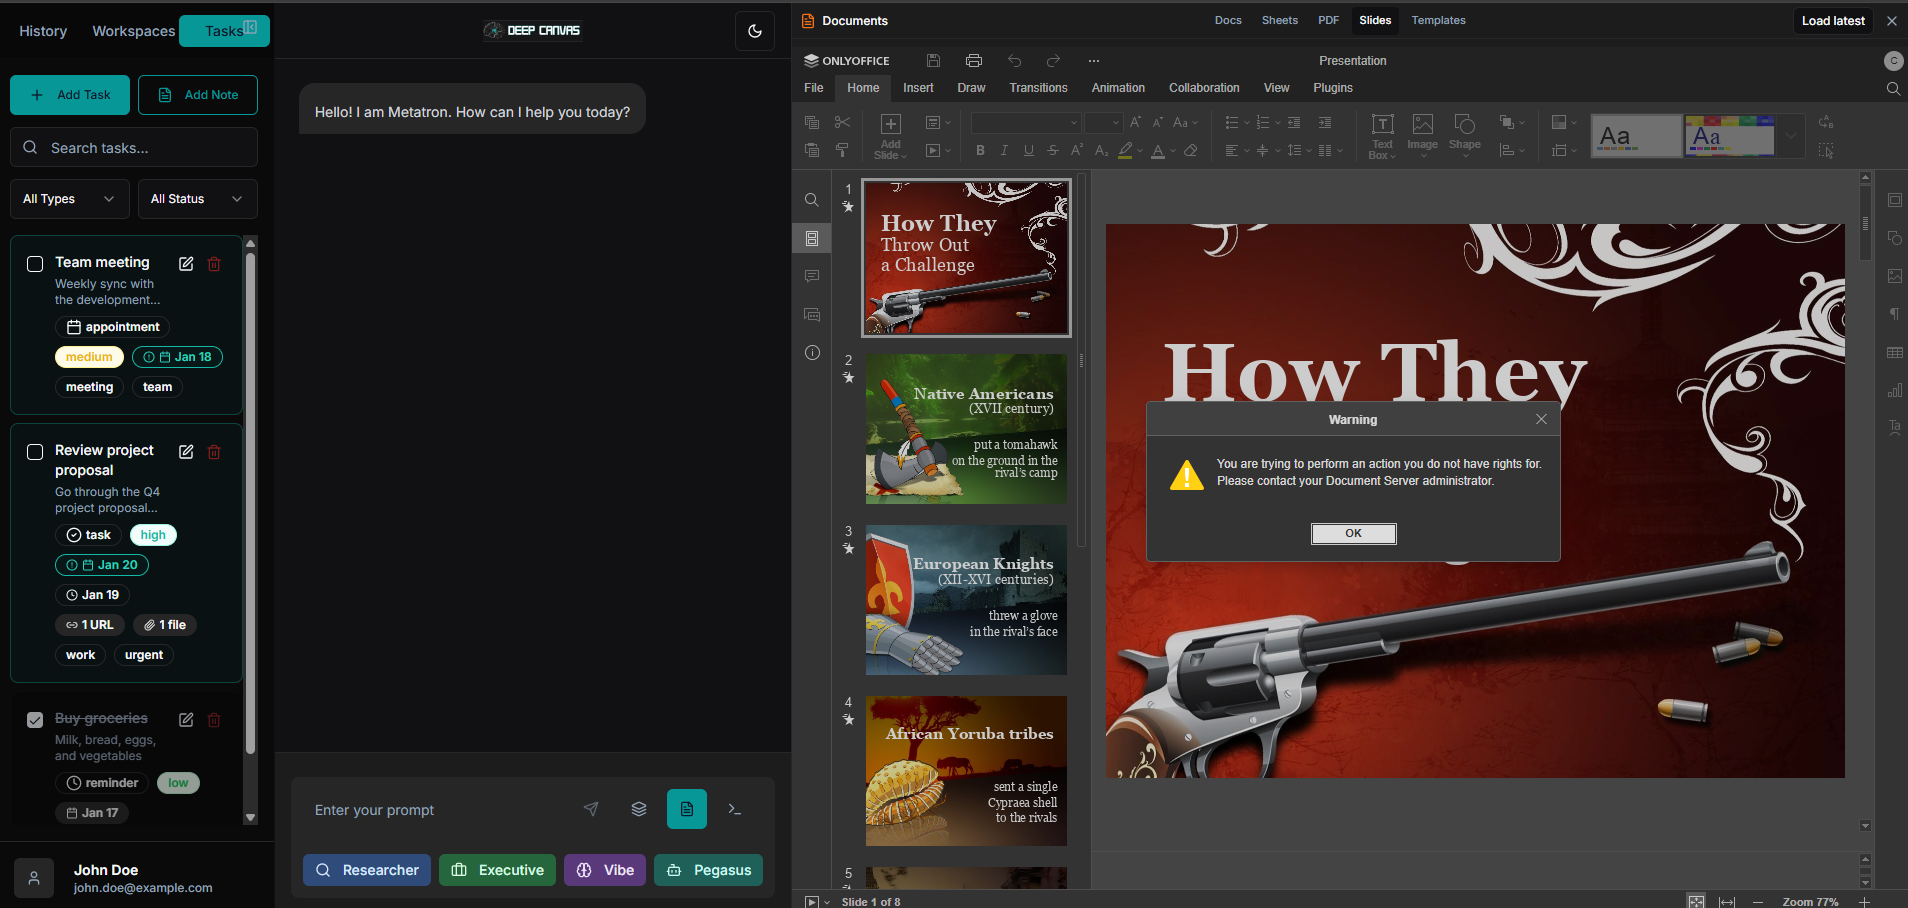The image size is (1908, 908).
Task: Open the Image insert tool
Action: point(1422,133)
